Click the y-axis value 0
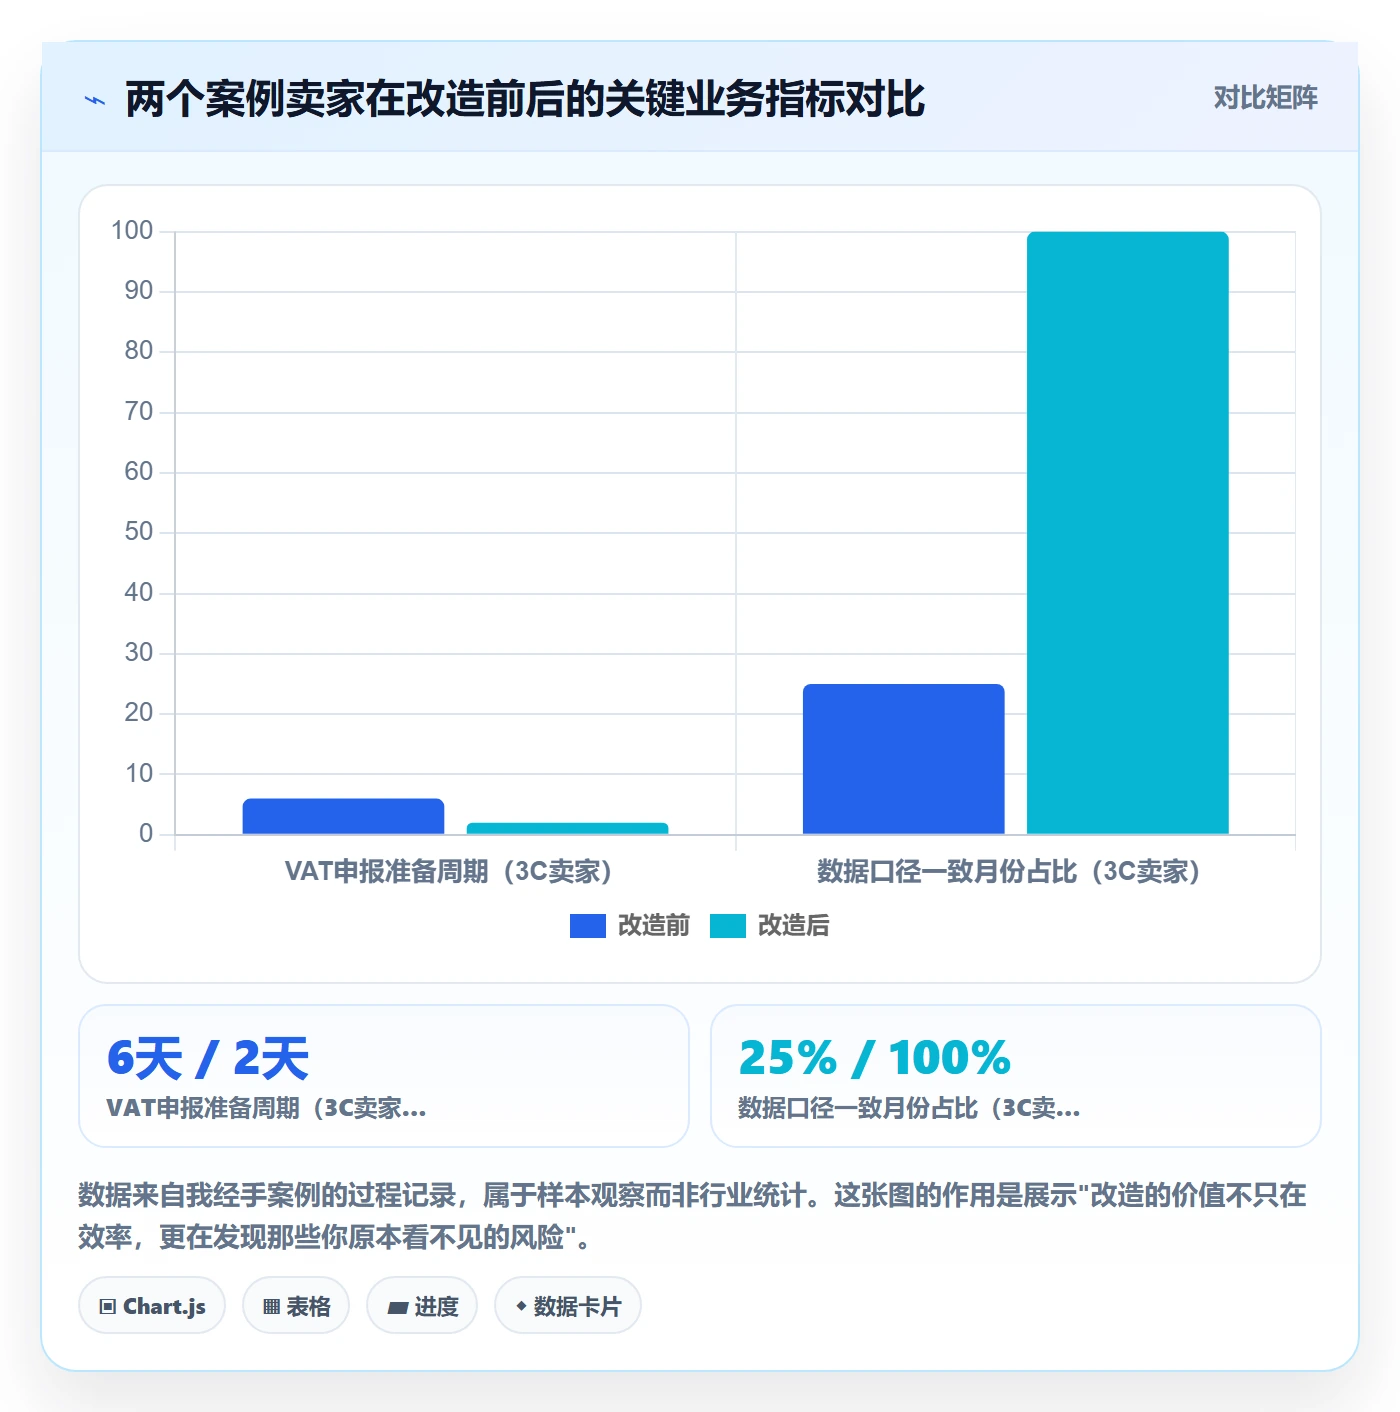Viewport: 1400px width, 1412px height. 146,834
